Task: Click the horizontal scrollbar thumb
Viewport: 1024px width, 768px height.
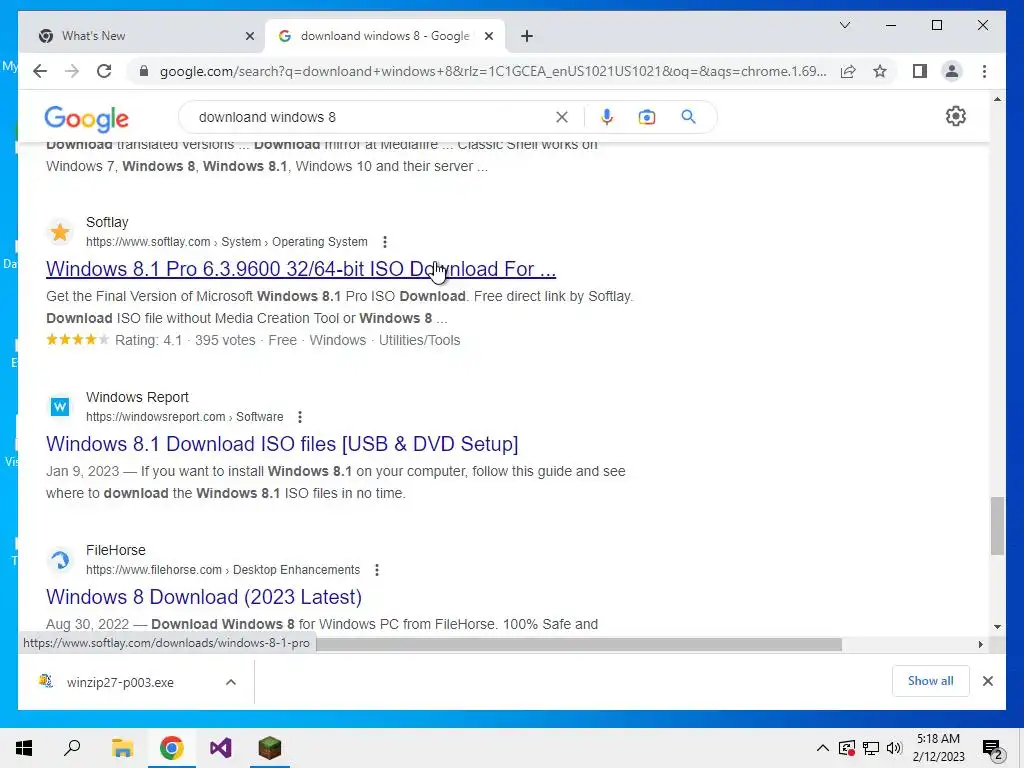Action: pos(579,645)
